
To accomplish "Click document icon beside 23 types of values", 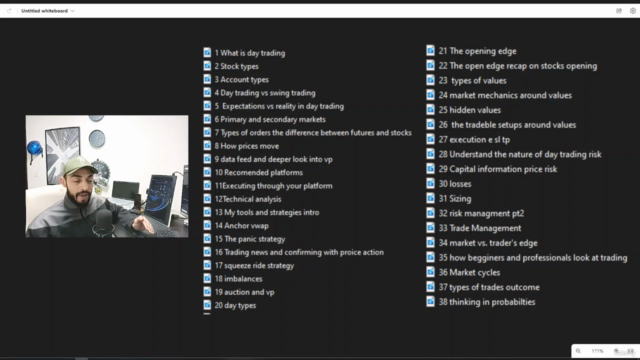I will coord(431,80).
